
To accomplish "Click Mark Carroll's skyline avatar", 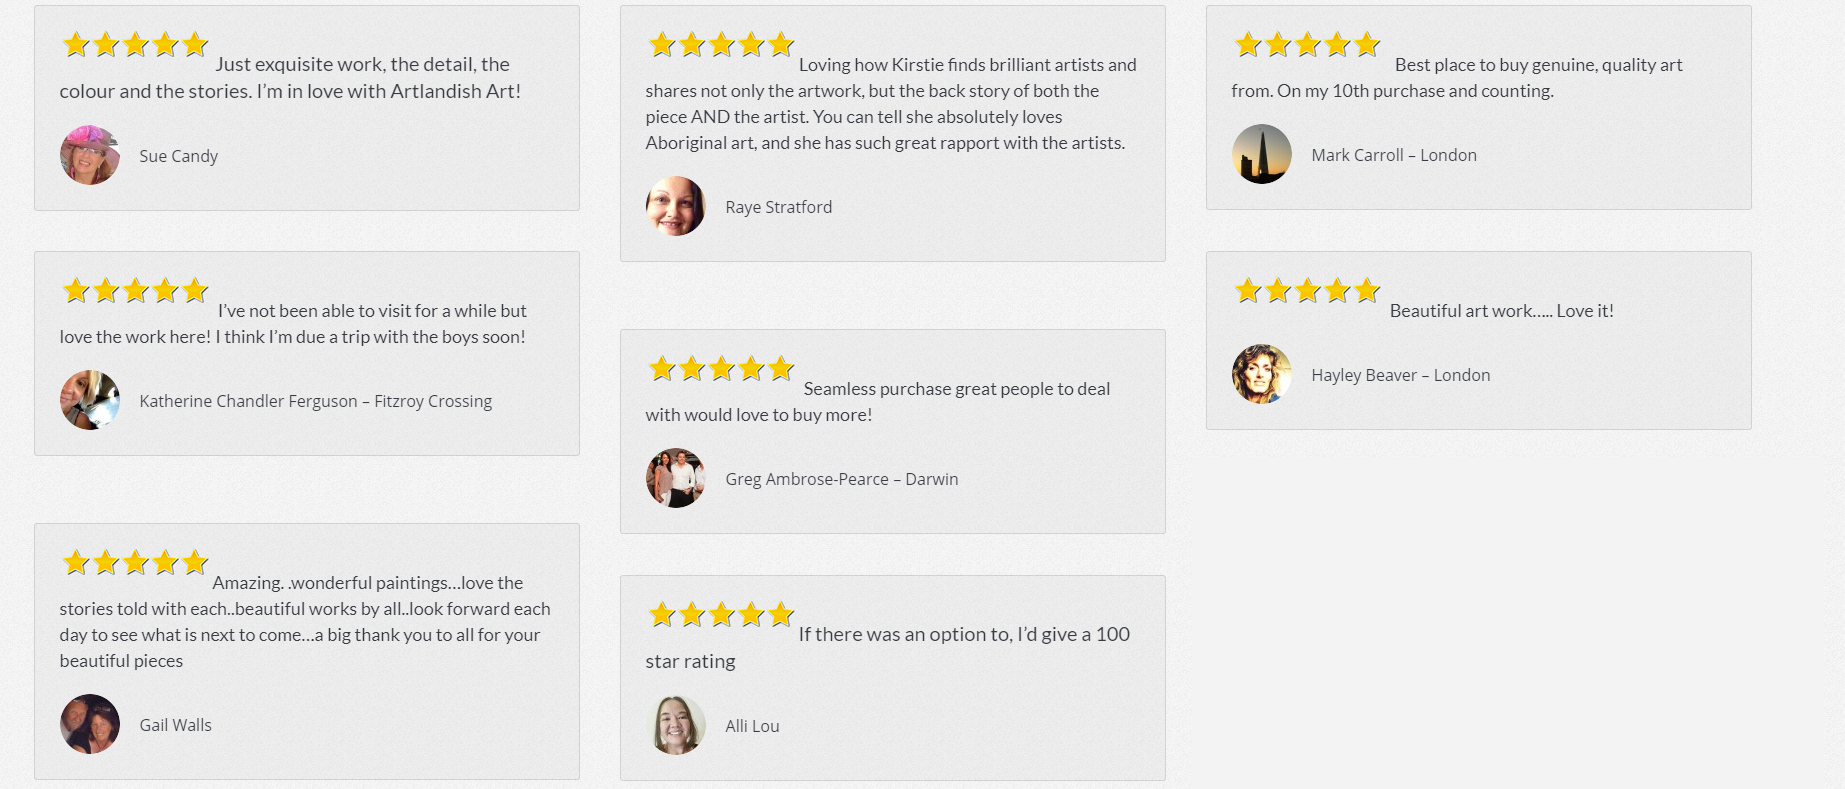I will (x=1262, y=154).
